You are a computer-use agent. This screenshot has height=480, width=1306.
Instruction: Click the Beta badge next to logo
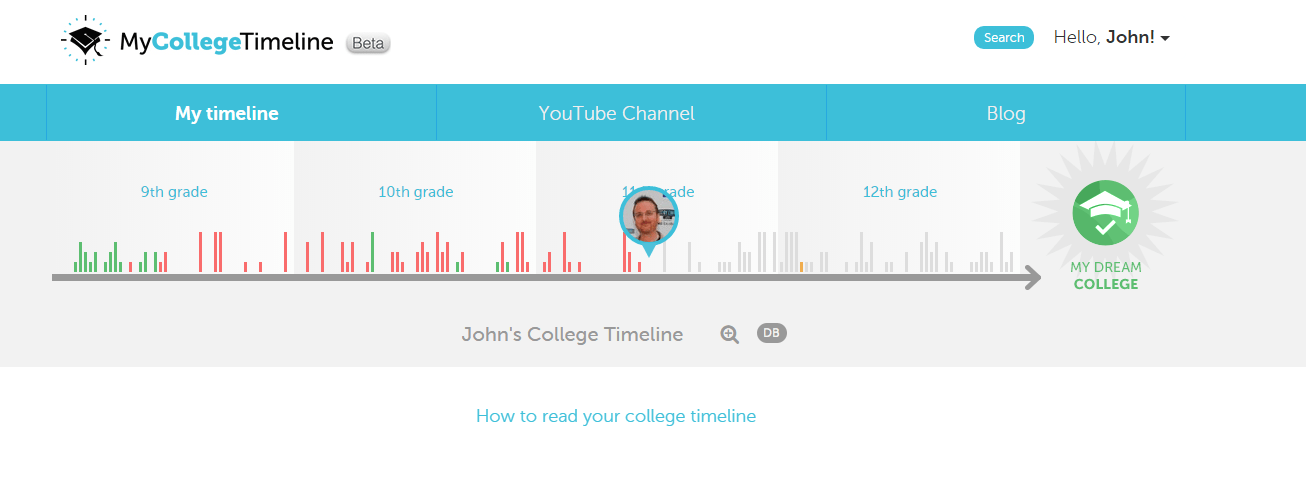(x=368, y=43)
